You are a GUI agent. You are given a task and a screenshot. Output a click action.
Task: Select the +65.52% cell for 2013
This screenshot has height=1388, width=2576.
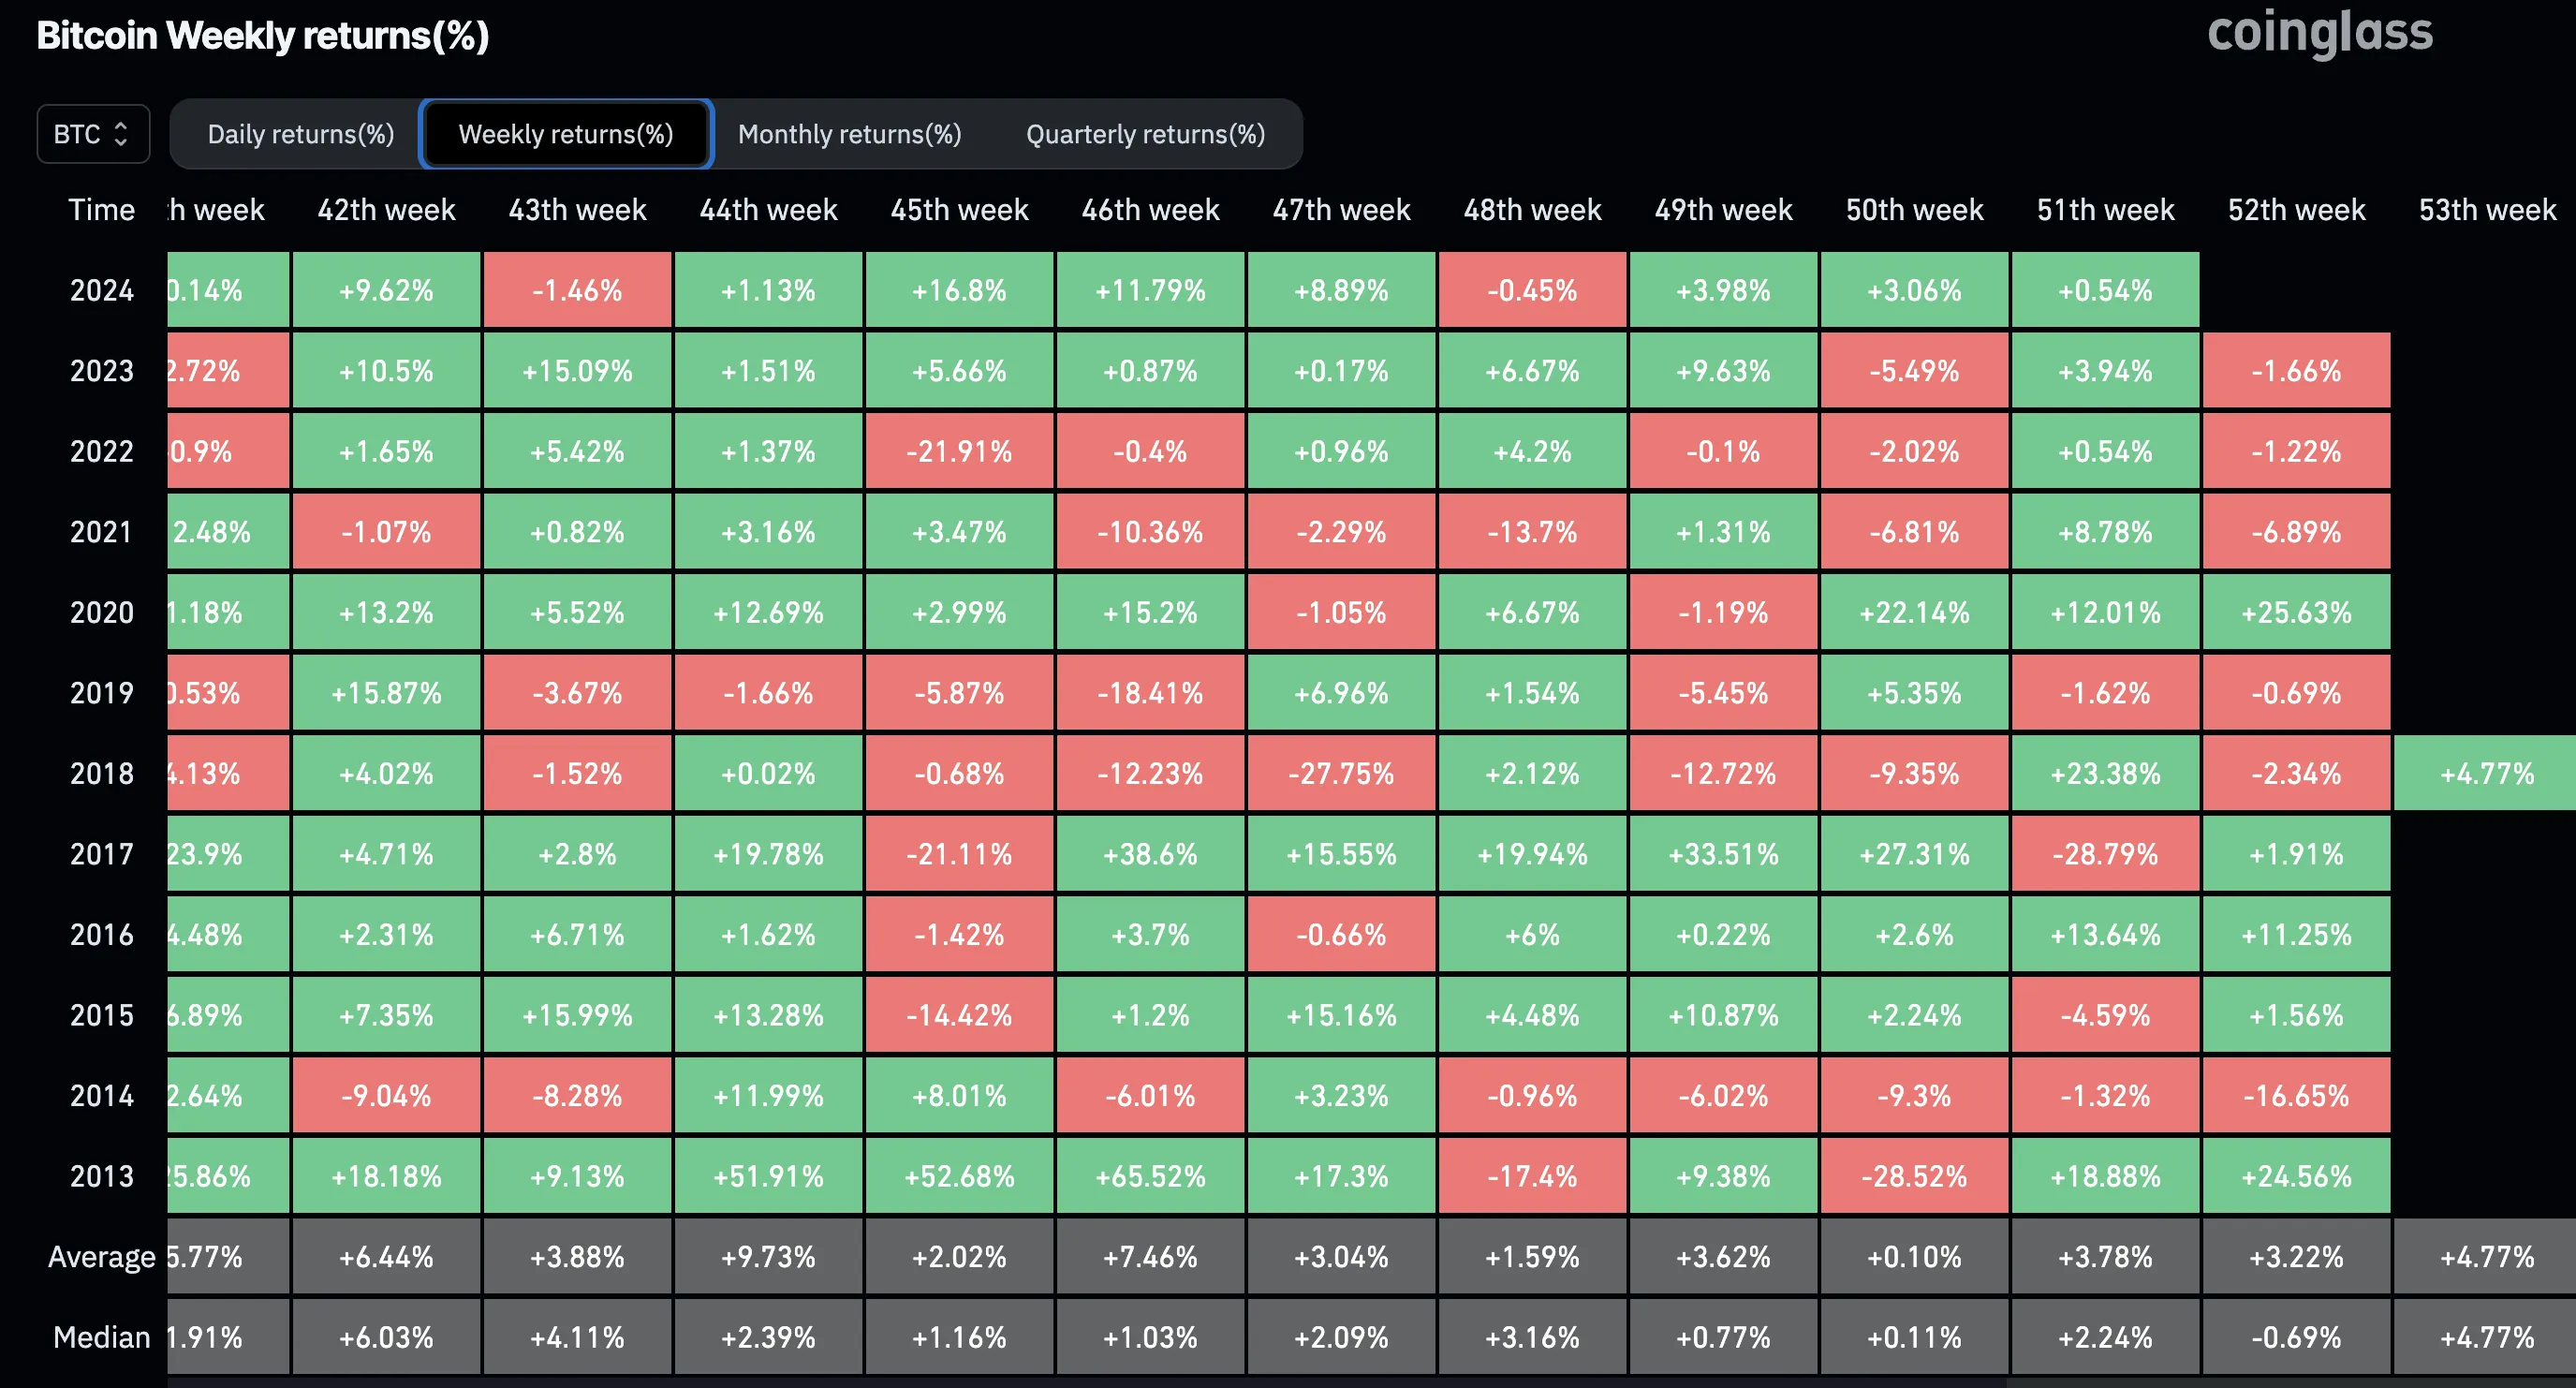[x=1150, y=1176]
